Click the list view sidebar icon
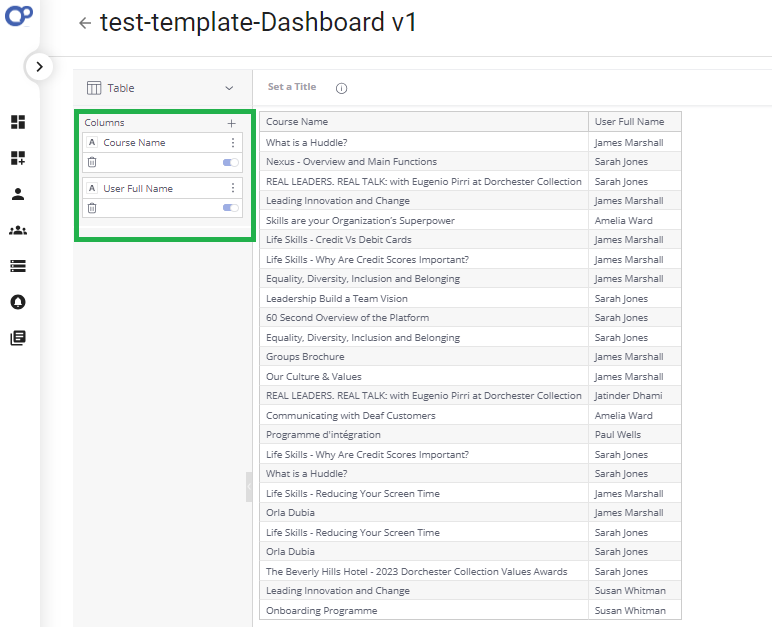Viewport: 772px width, 627px height. [18, 266]
